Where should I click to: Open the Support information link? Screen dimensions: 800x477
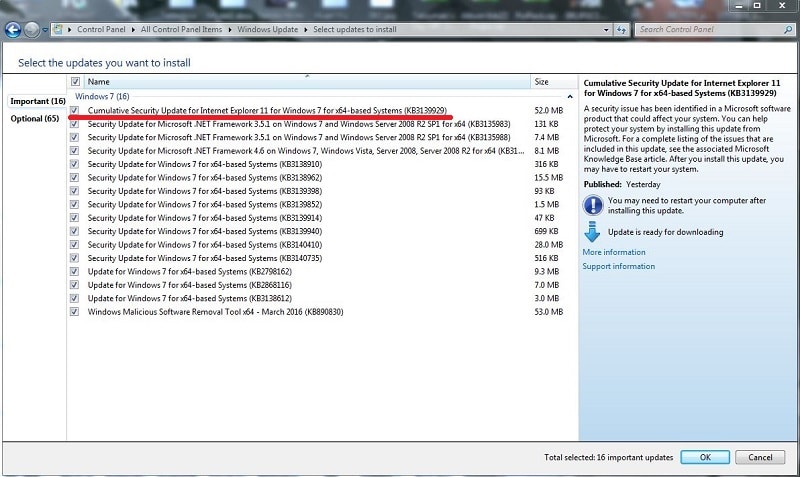pyautogui.click(x=618, y=266)
